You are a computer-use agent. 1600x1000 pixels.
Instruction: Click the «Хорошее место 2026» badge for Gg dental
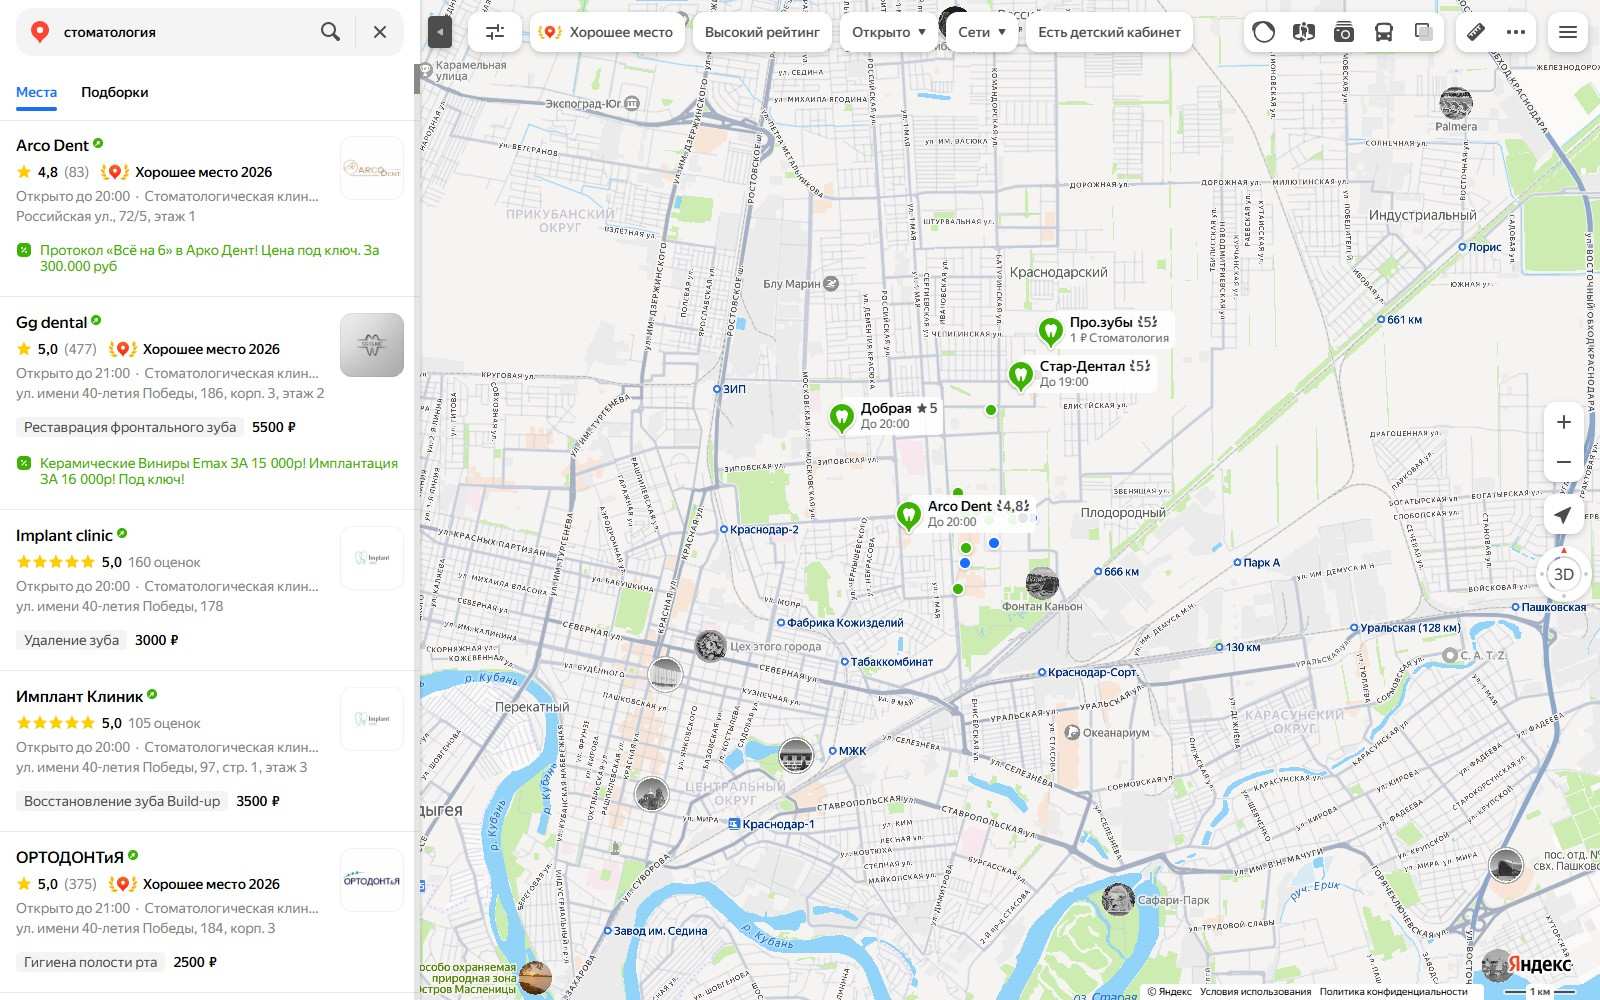click(x=194, y=349)
